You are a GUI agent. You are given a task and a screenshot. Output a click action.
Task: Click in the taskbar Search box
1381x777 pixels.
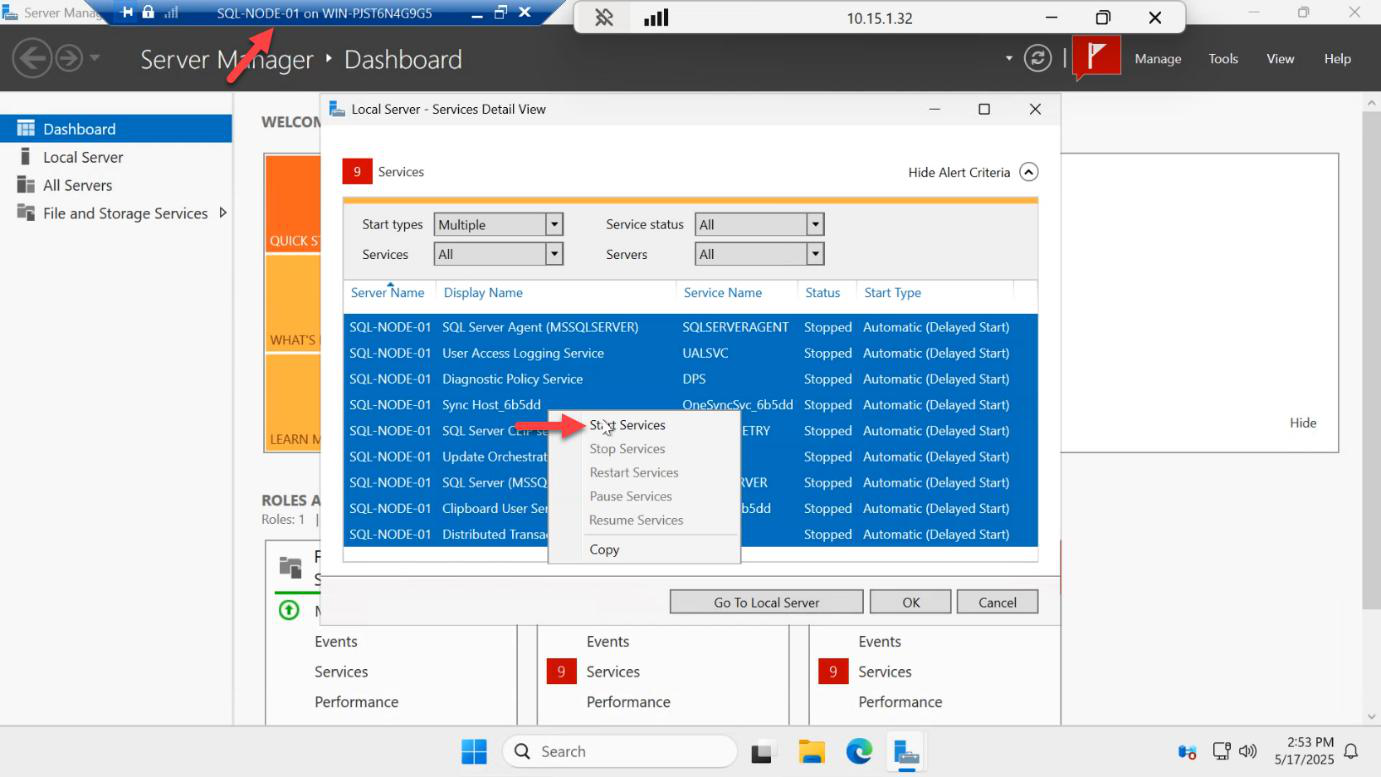coord(620,751)
